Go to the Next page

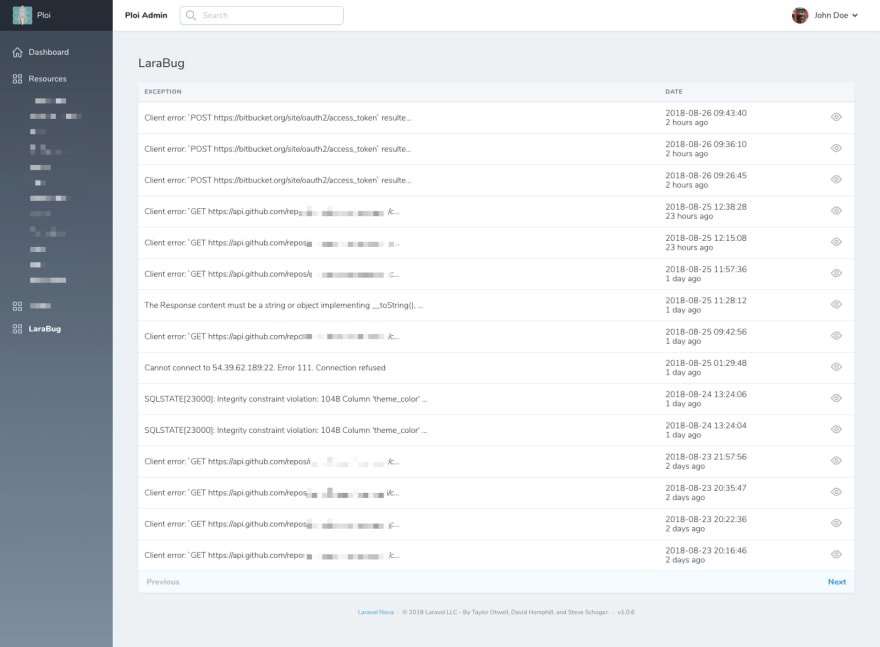pos(837,582)
